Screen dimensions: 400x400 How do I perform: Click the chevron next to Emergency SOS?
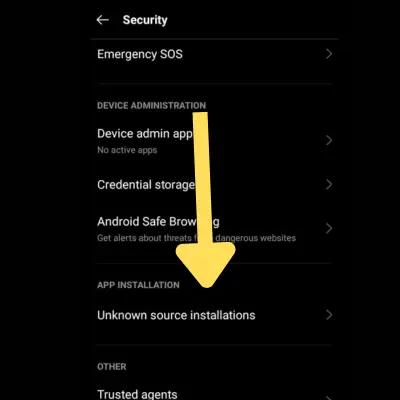[329, 54]
